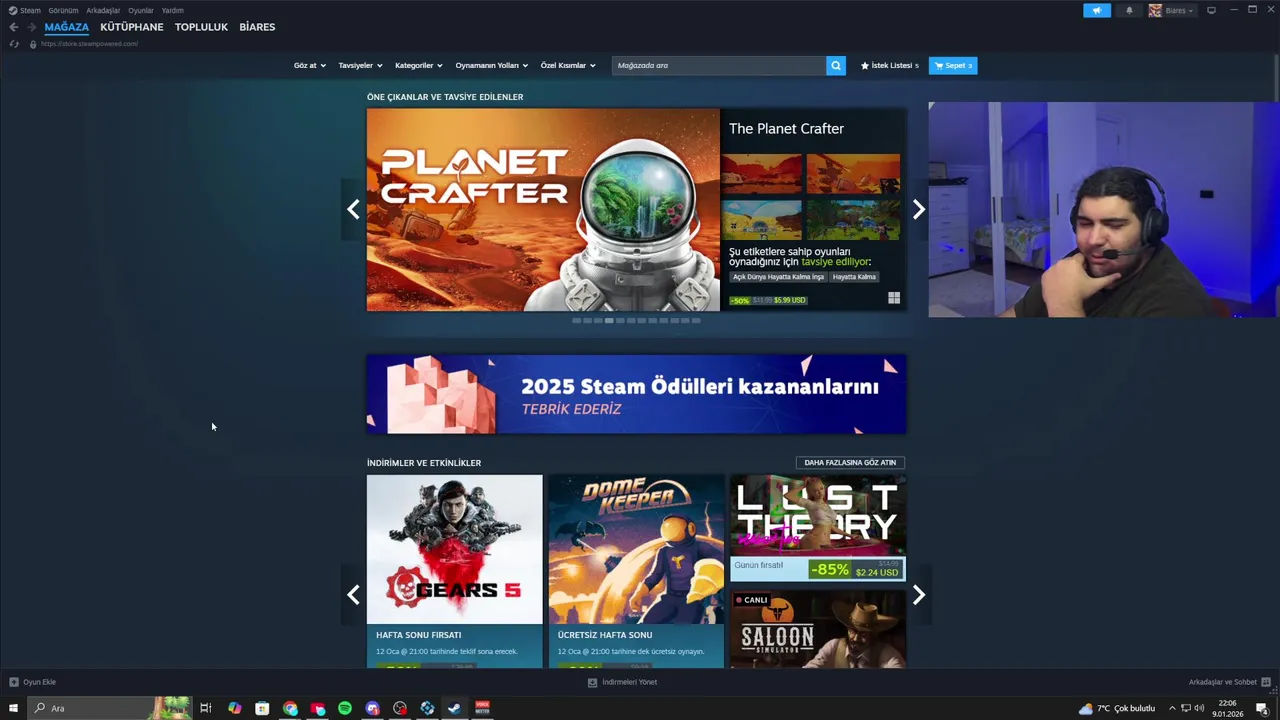
Task: Open Windows Start menu
Action: pos(13,708)
